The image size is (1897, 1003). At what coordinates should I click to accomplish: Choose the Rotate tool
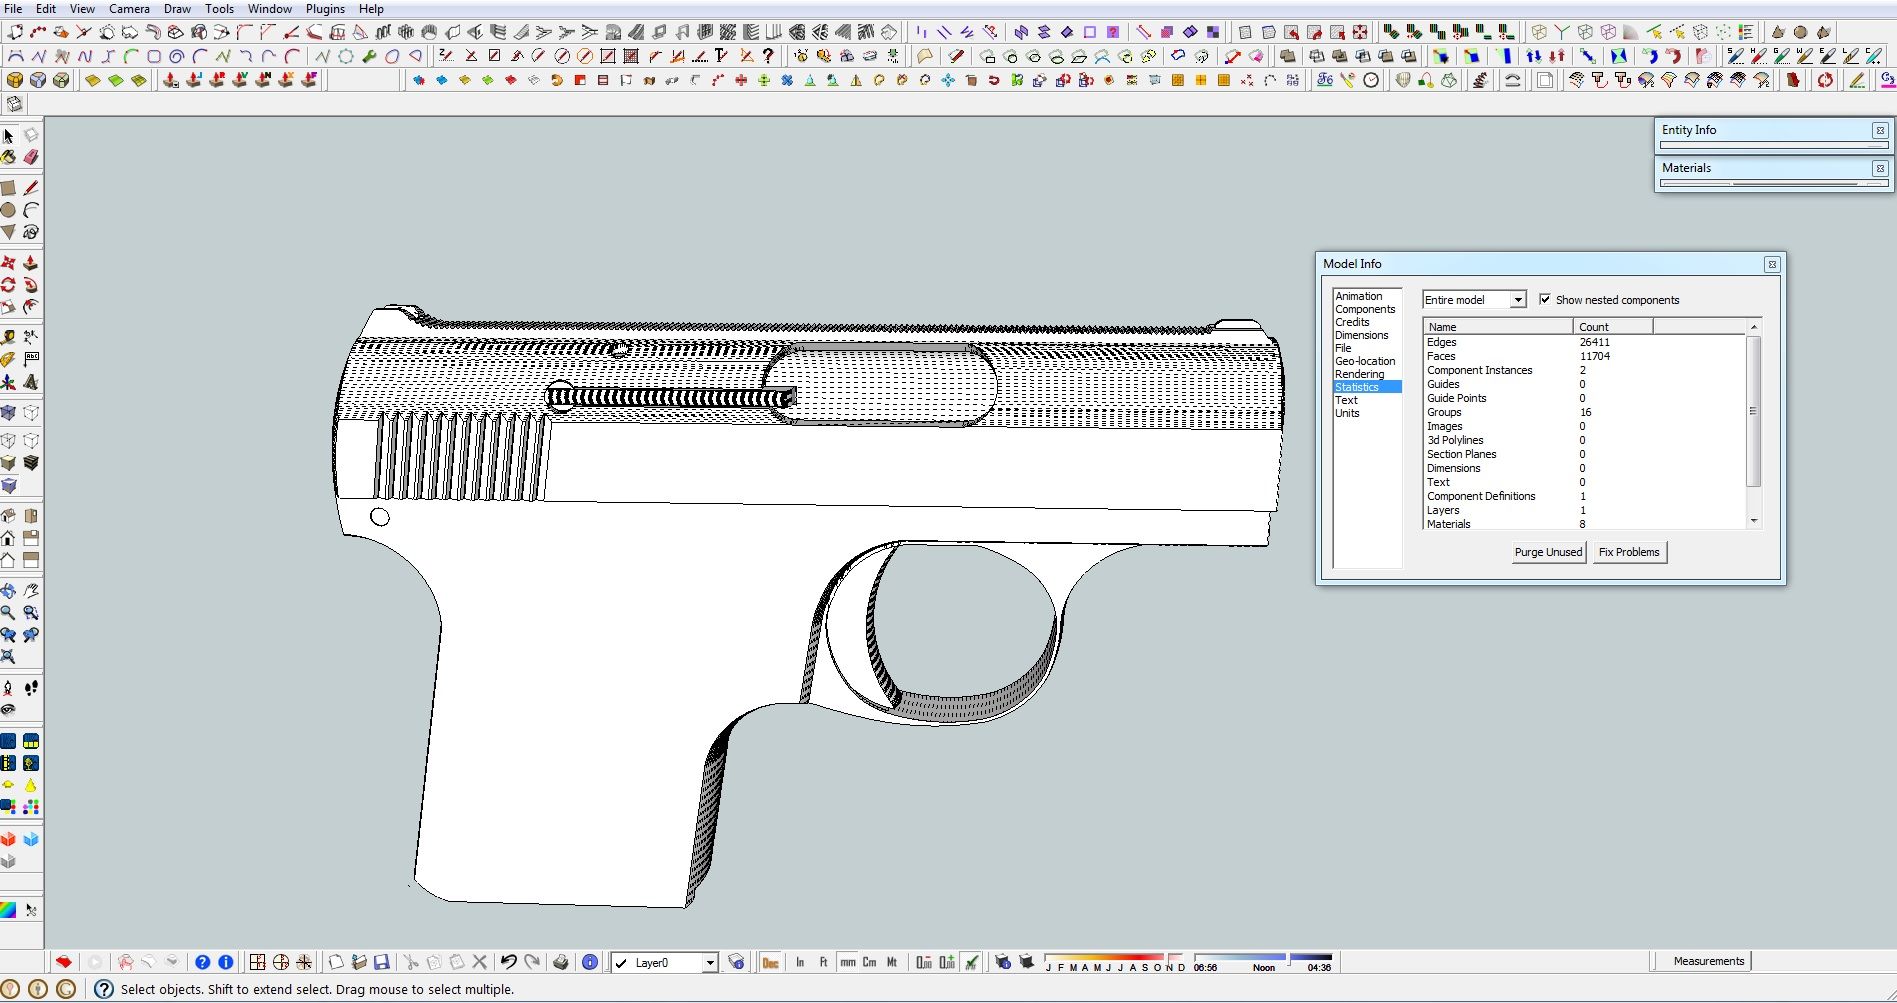(9, 285)
